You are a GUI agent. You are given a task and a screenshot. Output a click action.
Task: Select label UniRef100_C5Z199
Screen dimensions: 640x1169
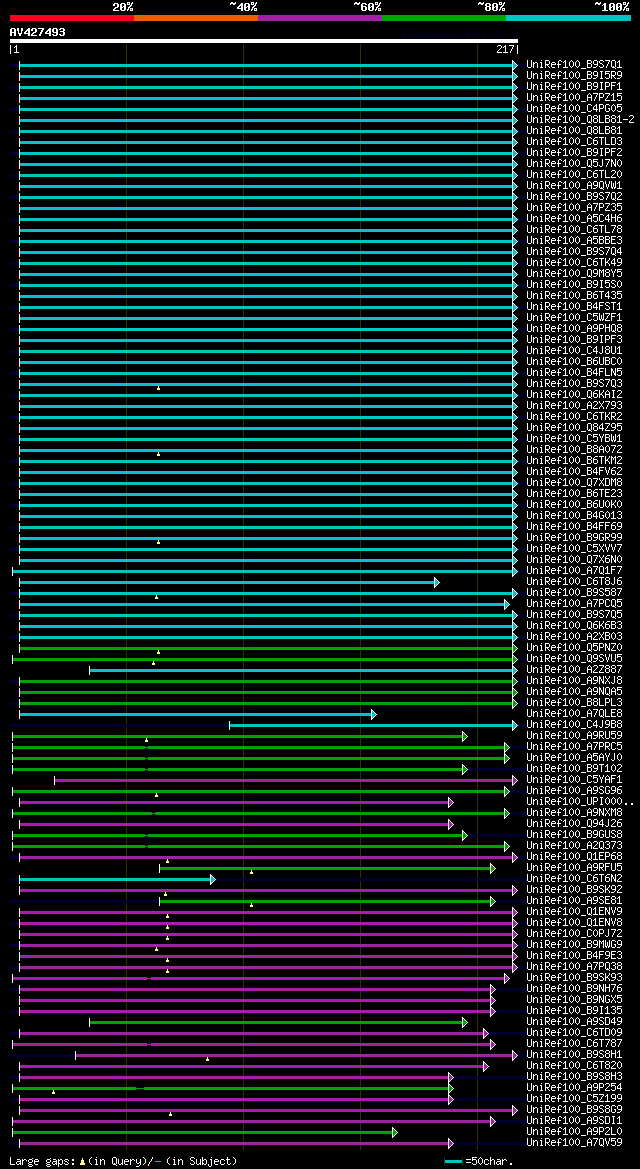coord(574,1098)
